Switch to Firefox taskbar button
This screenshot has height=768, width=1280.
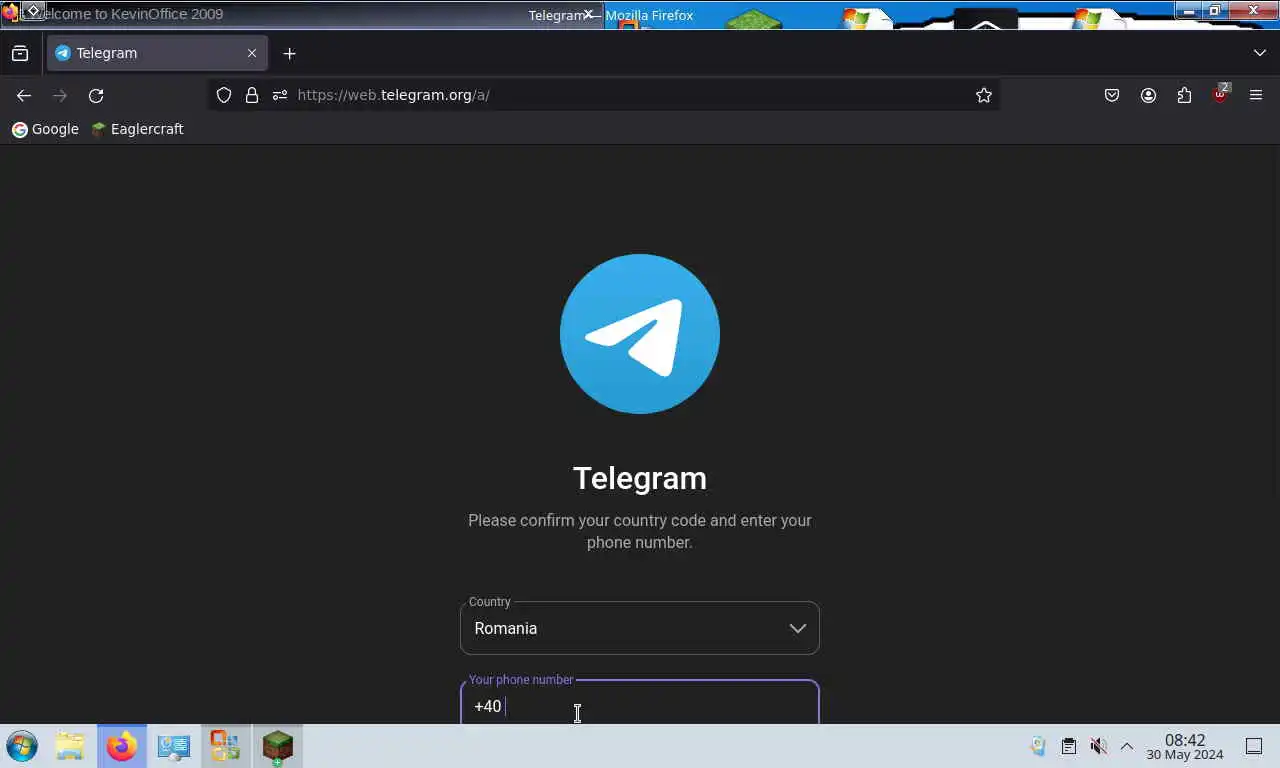coord(122,746)
